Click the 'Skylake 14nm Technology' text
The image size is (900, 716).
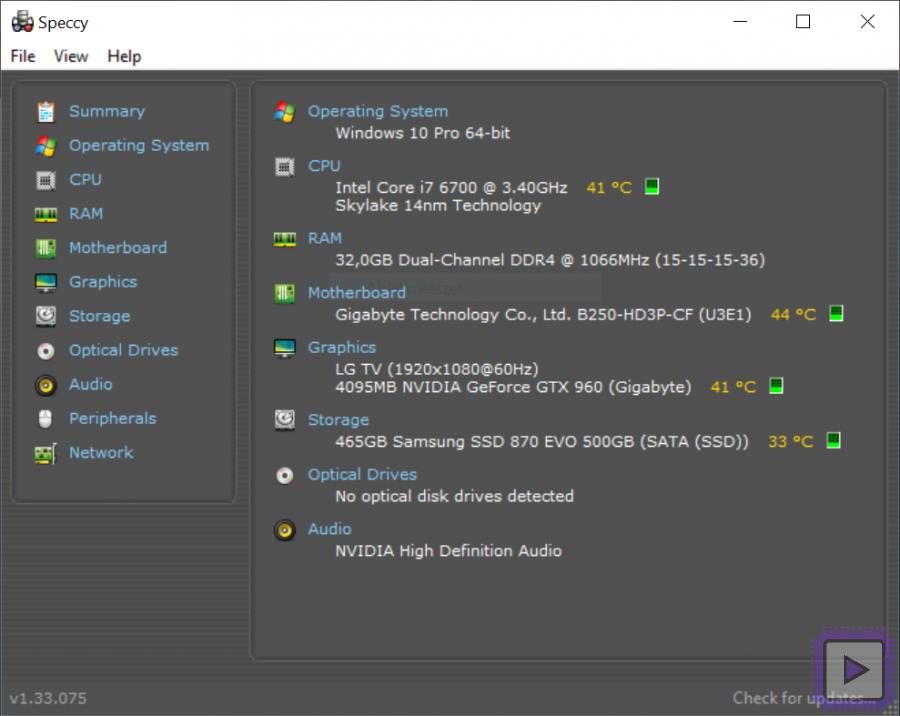coord(438,206)
